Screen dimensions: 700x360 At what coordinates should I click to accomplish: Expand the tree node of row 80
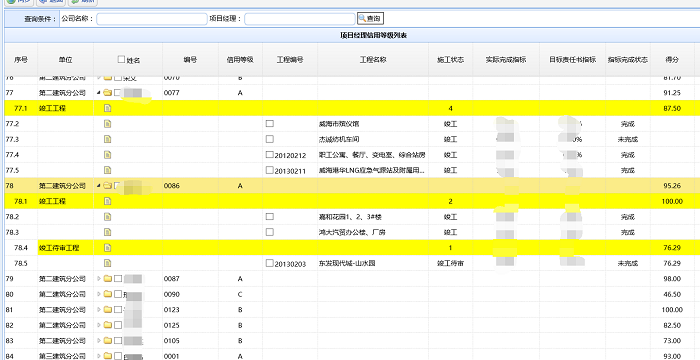click(x=99, y=294)
